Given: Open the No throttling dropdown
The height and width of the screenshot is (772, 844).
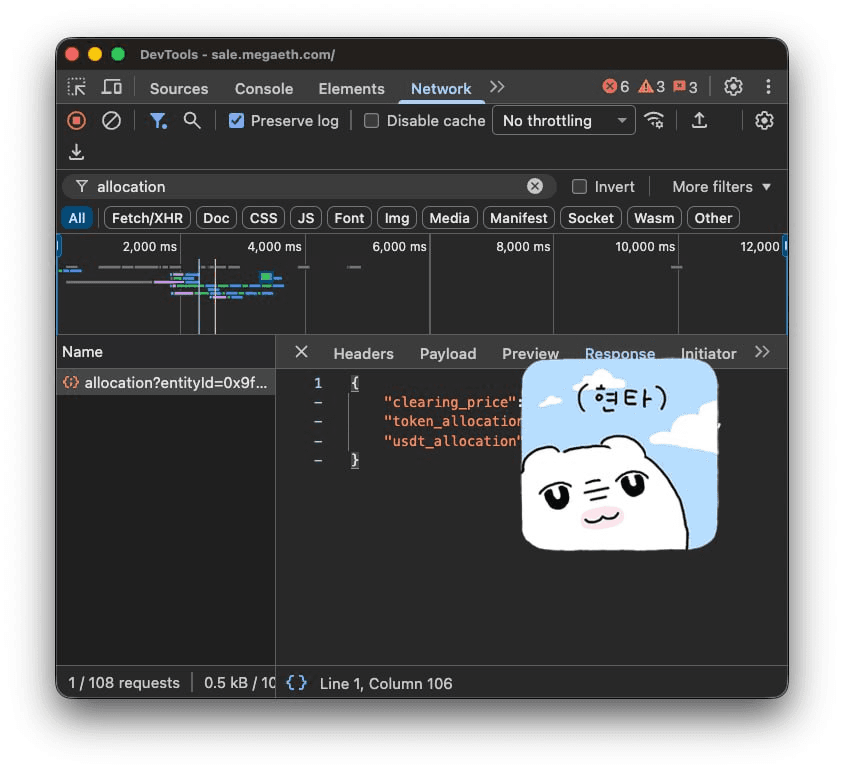Looking at the screenshot, I should coord(564,121).
